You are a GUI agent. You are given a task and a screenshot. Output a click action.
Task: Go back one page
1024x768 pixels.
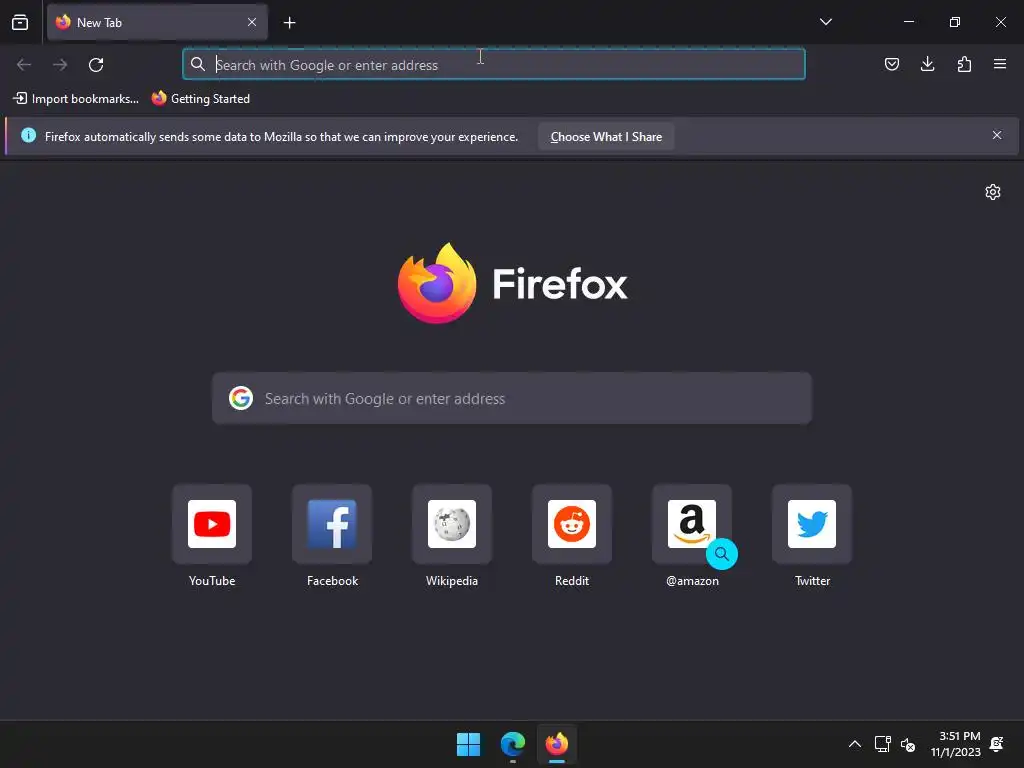pos(24,65)
